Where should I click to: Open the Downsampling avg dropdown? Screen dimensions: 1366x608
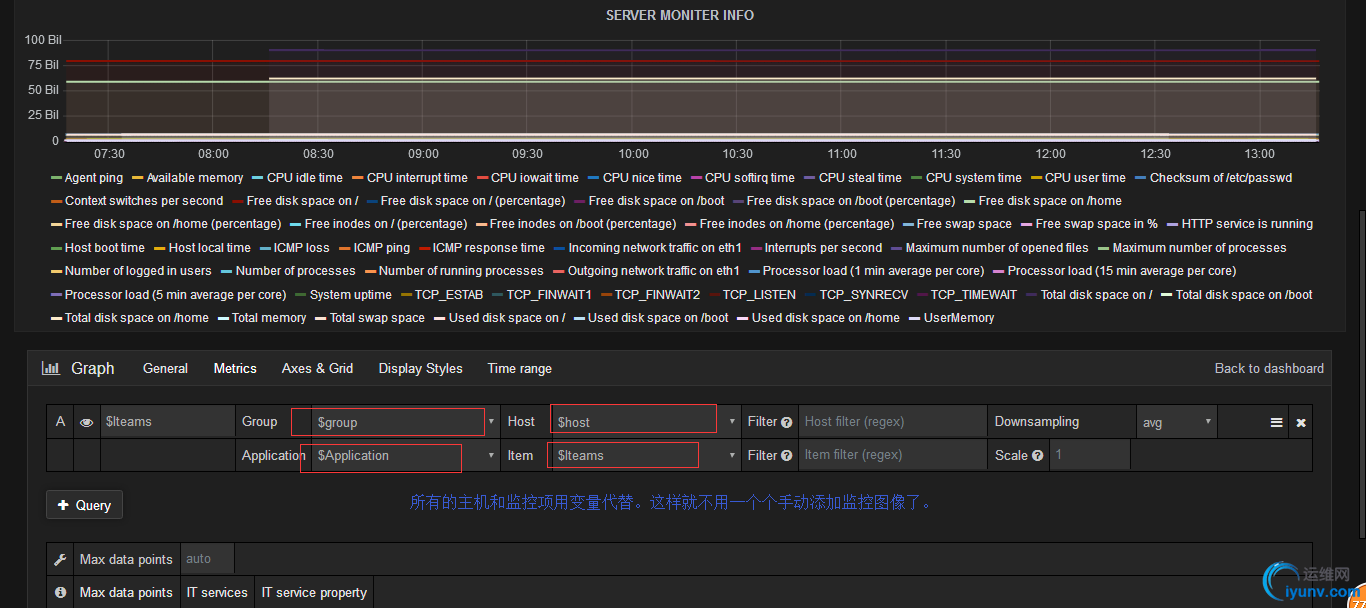click(x=1177, y=422)
